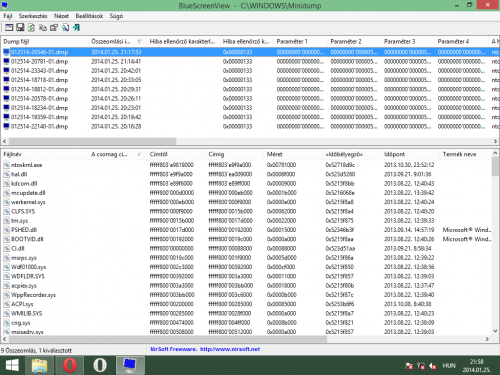Click lower pane horizontal scroll left arrow
This screenshot has height=375, width=500.
click(4, 339)
